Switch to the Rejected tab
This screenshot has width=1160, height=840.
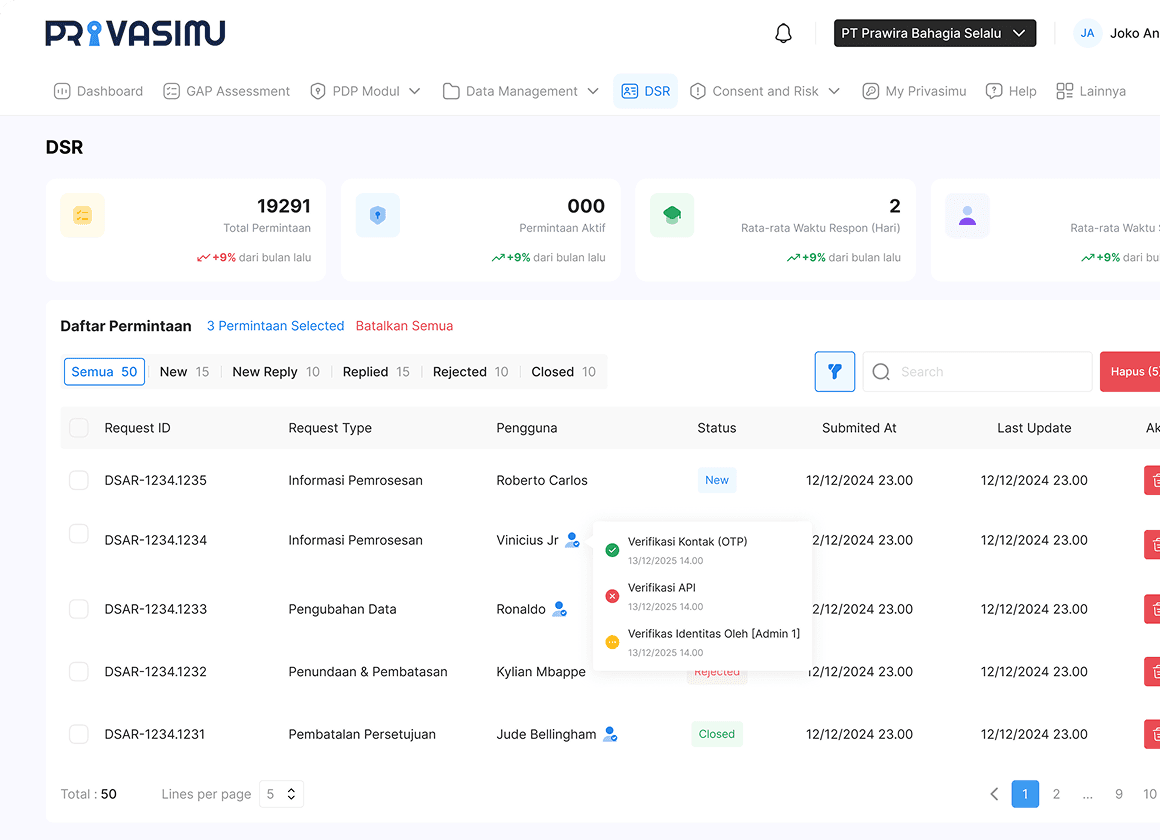pyautogui.click(x=470, y=372)
